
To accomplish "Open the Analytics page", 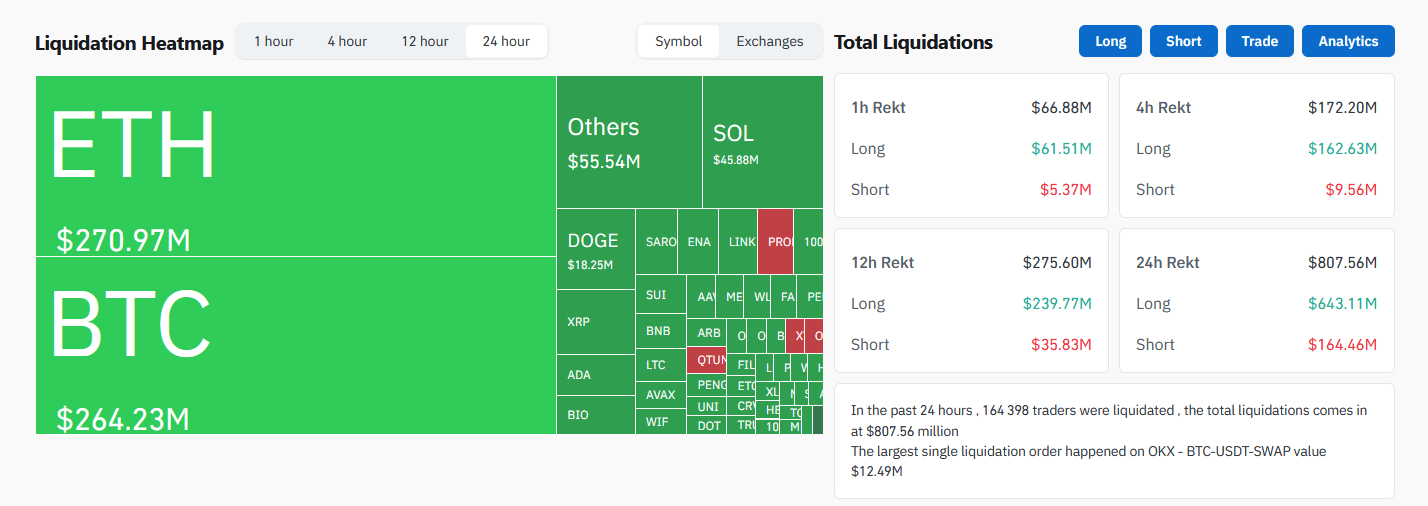I will pos(1348,41).
